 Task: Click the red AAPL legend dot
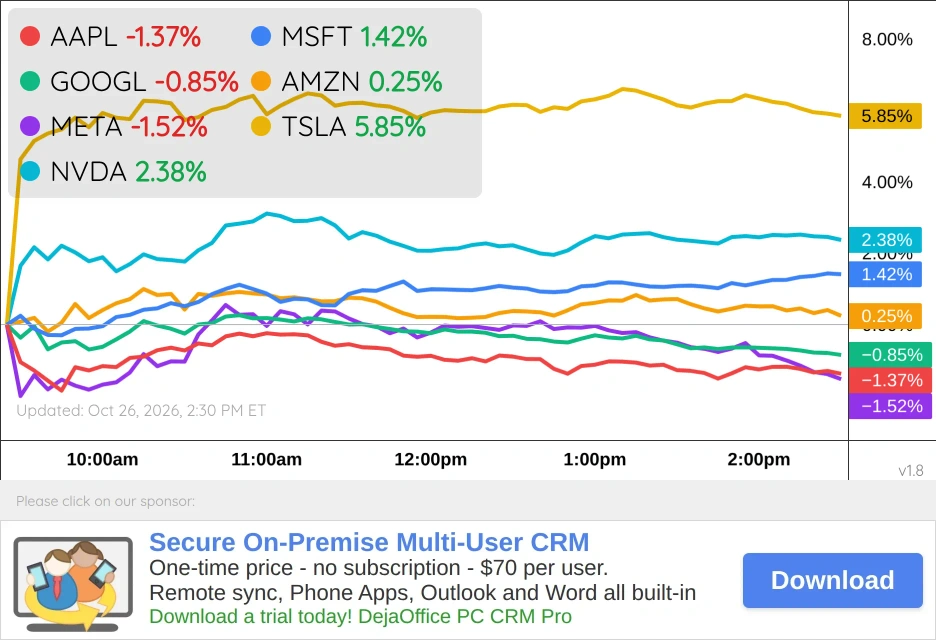pyautogui.click(x=30, y=36)
